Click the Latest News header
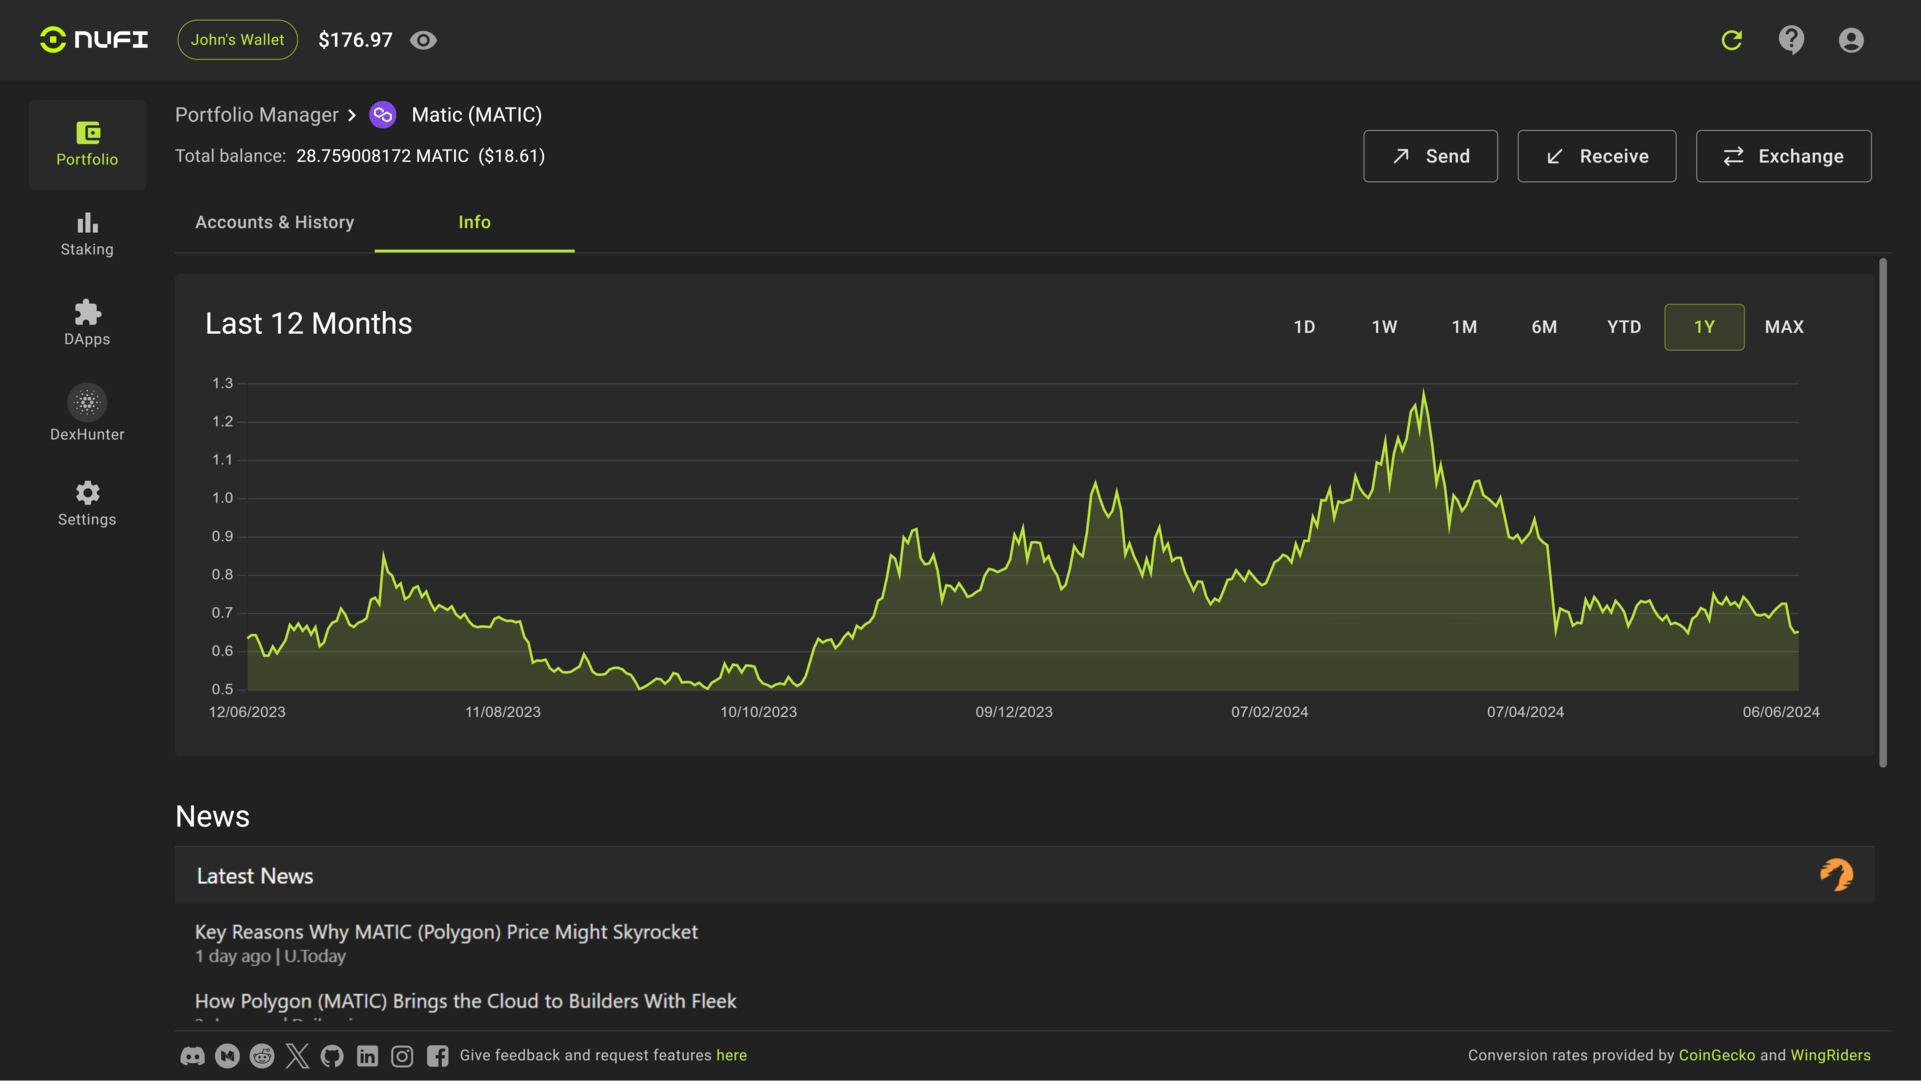The height and width of the screenshot is (1081, 1921). click(255, 876)
